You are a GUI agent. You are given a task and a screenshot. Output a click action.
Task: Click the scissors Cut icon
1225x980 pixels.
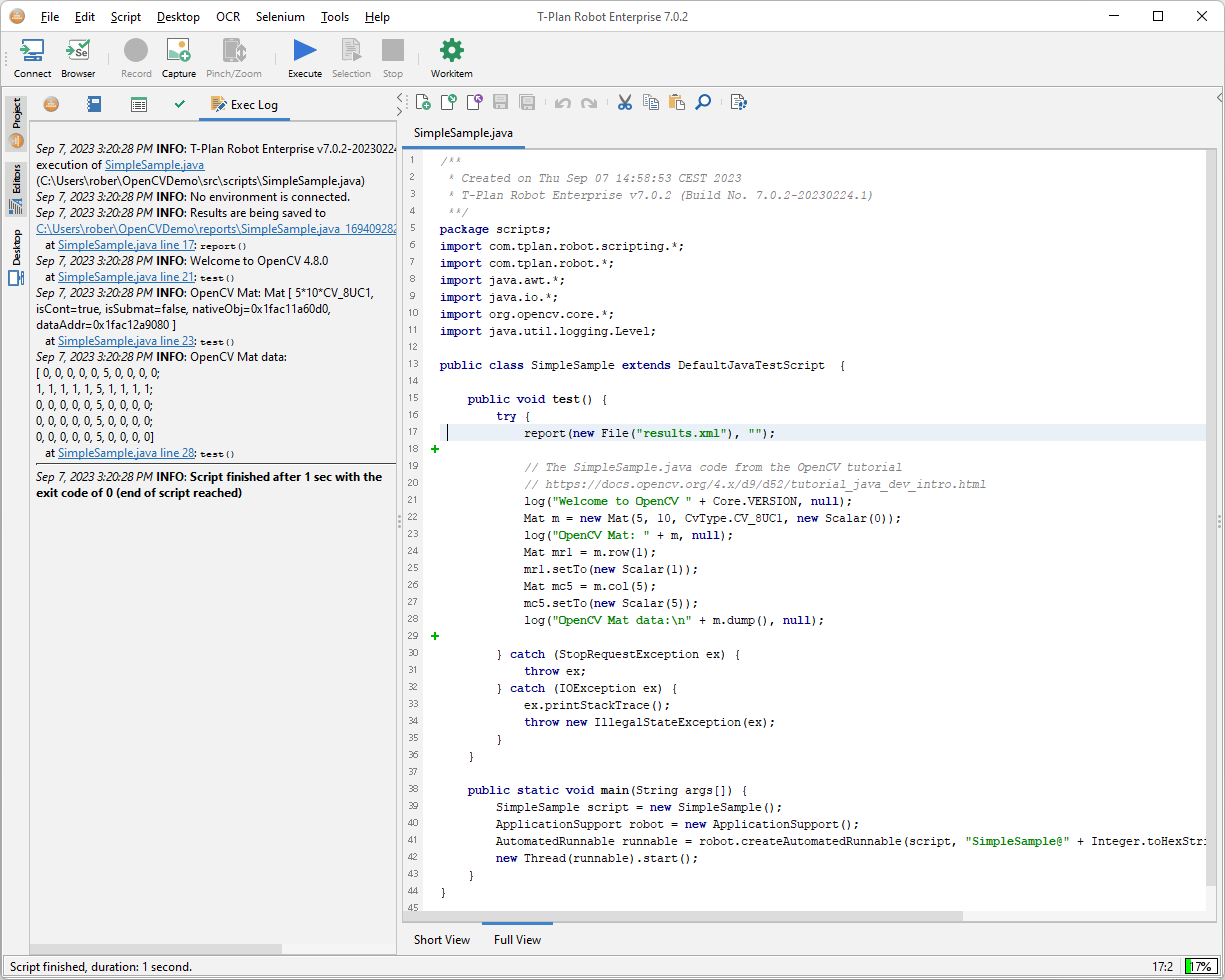[625, 102]
